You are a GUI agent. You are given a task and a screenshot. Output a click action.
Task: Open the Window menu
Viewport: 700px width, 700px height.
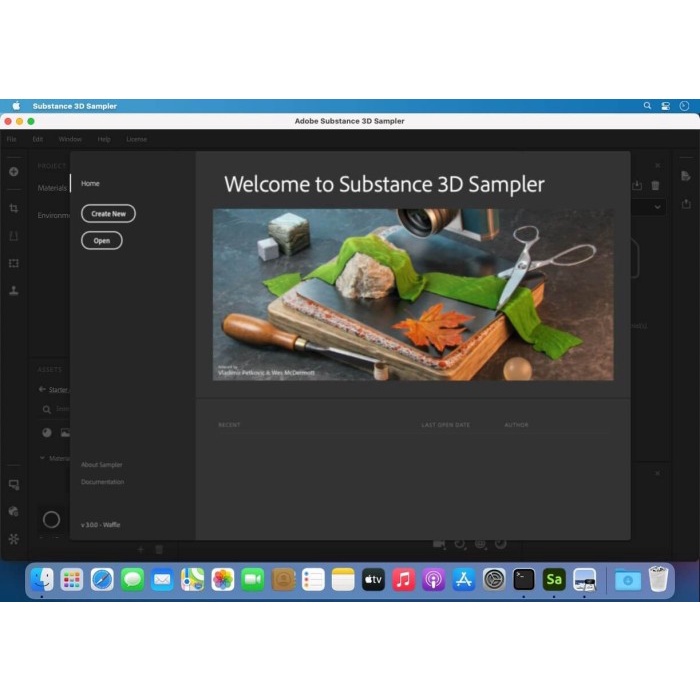coord(70,139)
